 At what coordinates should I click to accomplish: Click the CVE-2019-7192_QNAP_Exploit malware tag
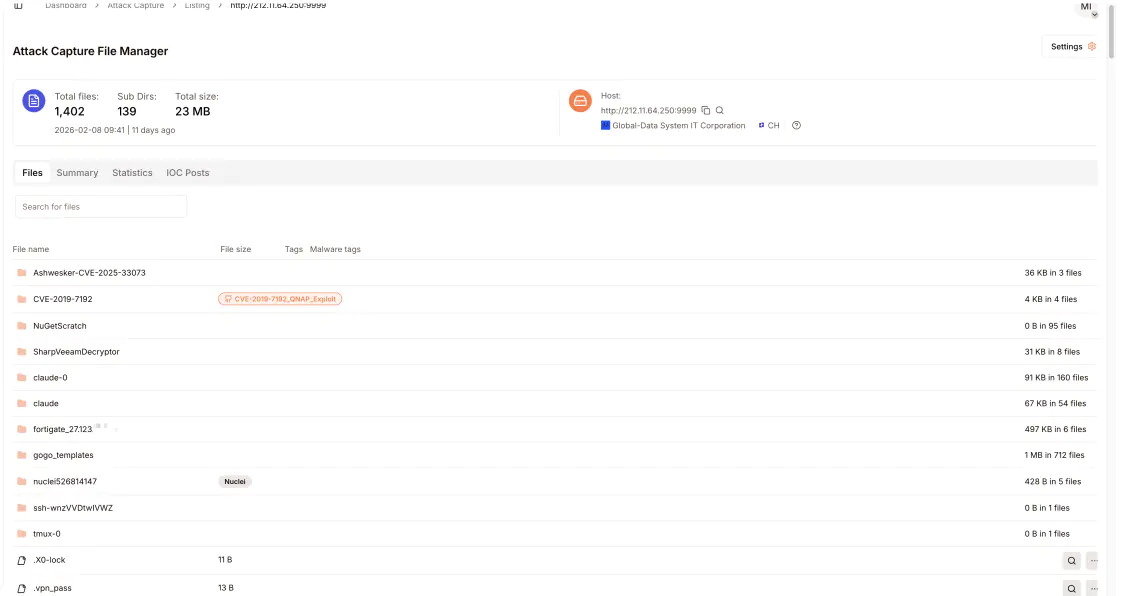280,299
